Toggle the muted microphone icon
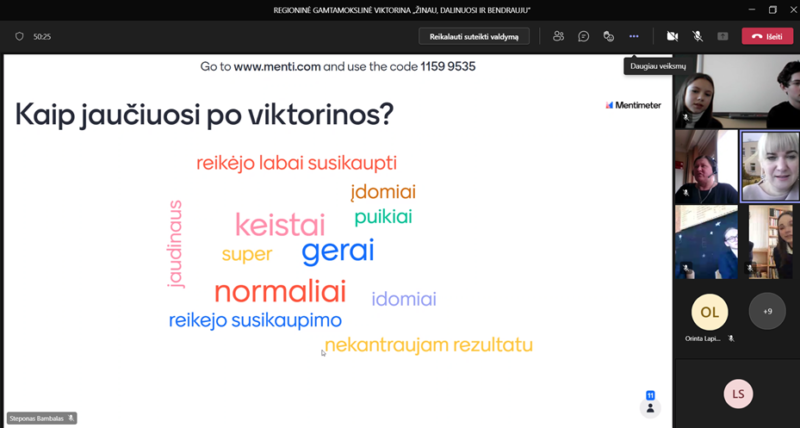This screenshot has height=428, width=800. tap(697, 36)
